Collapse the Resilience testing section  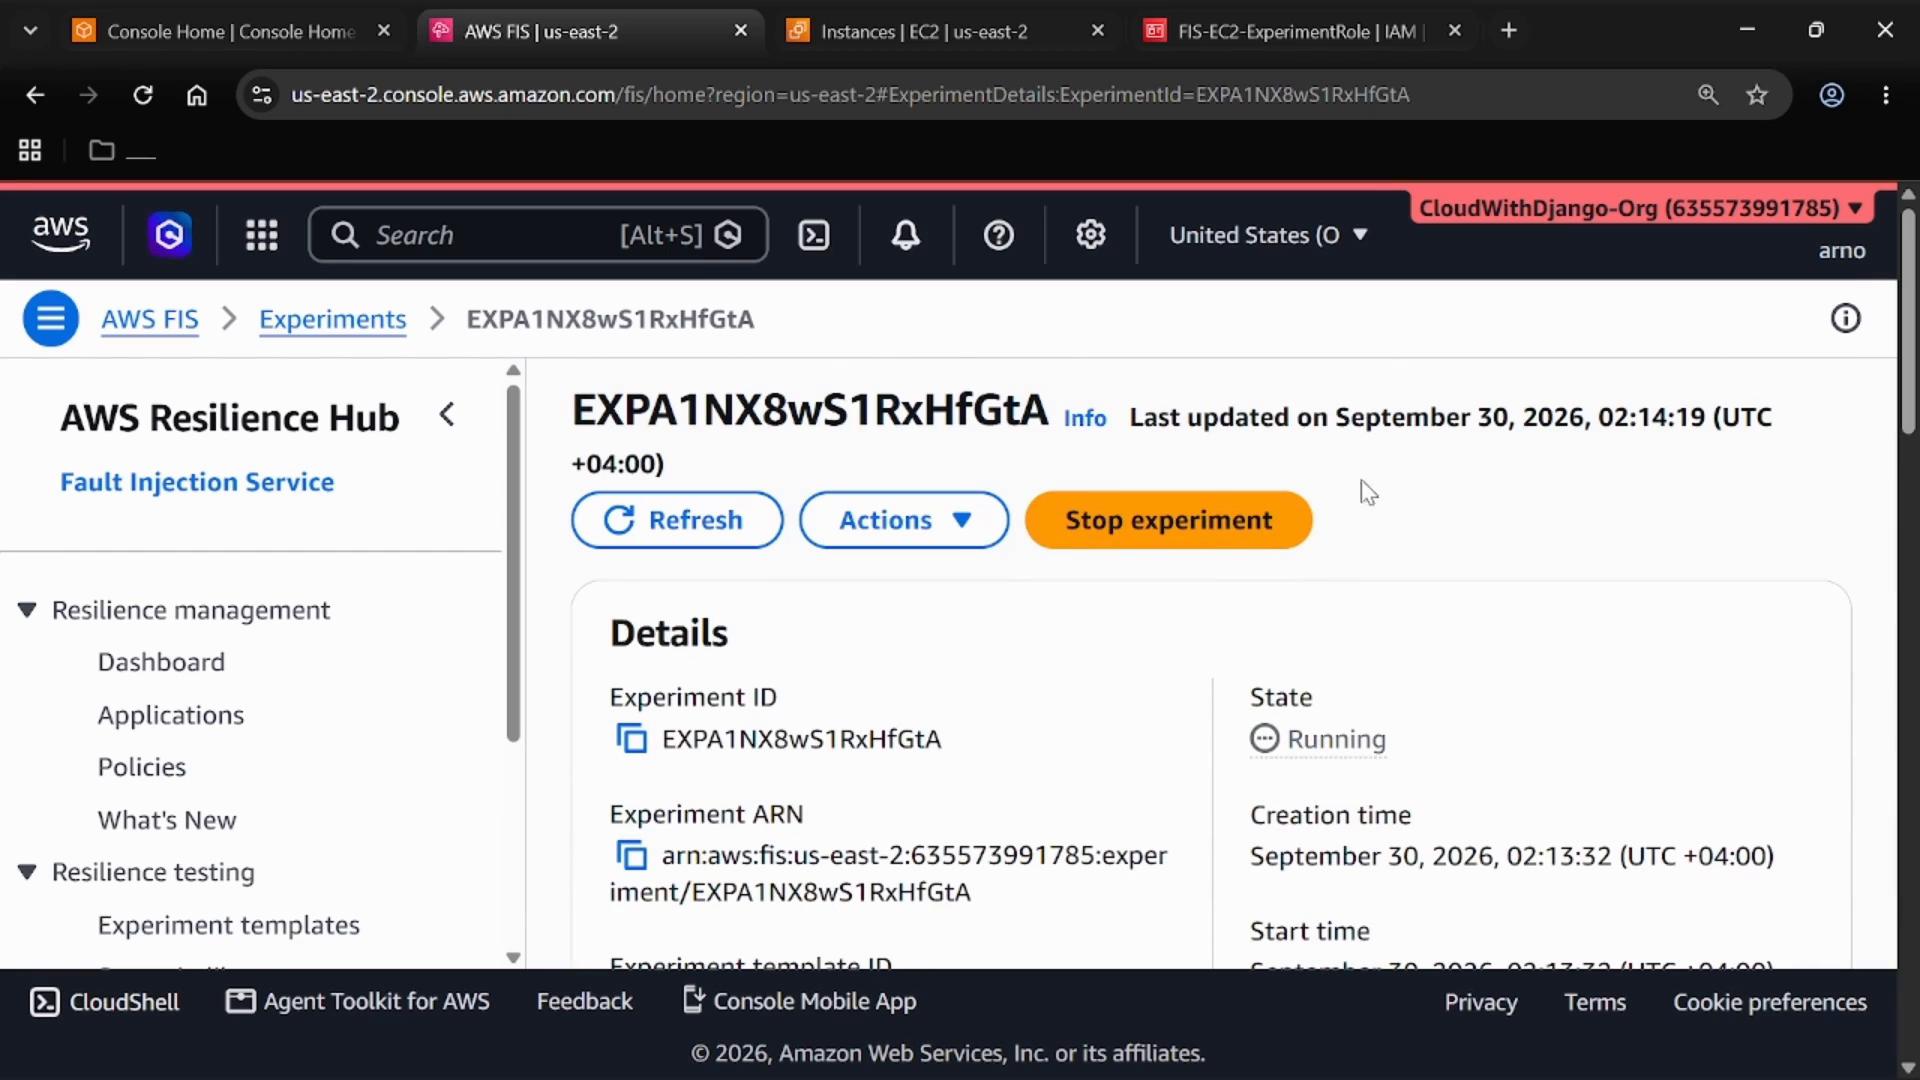click(27, 872)
